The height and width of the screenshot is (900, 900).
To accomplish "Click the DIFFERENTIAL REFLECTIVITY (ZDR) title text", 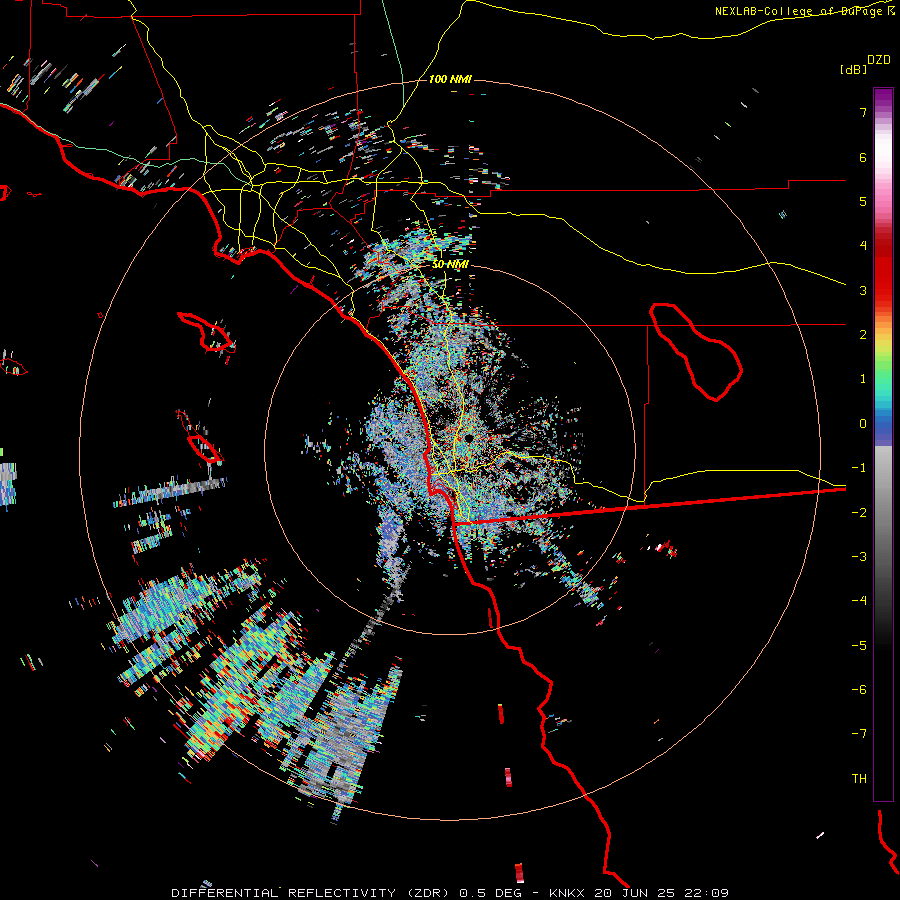I will pos(312,893).
